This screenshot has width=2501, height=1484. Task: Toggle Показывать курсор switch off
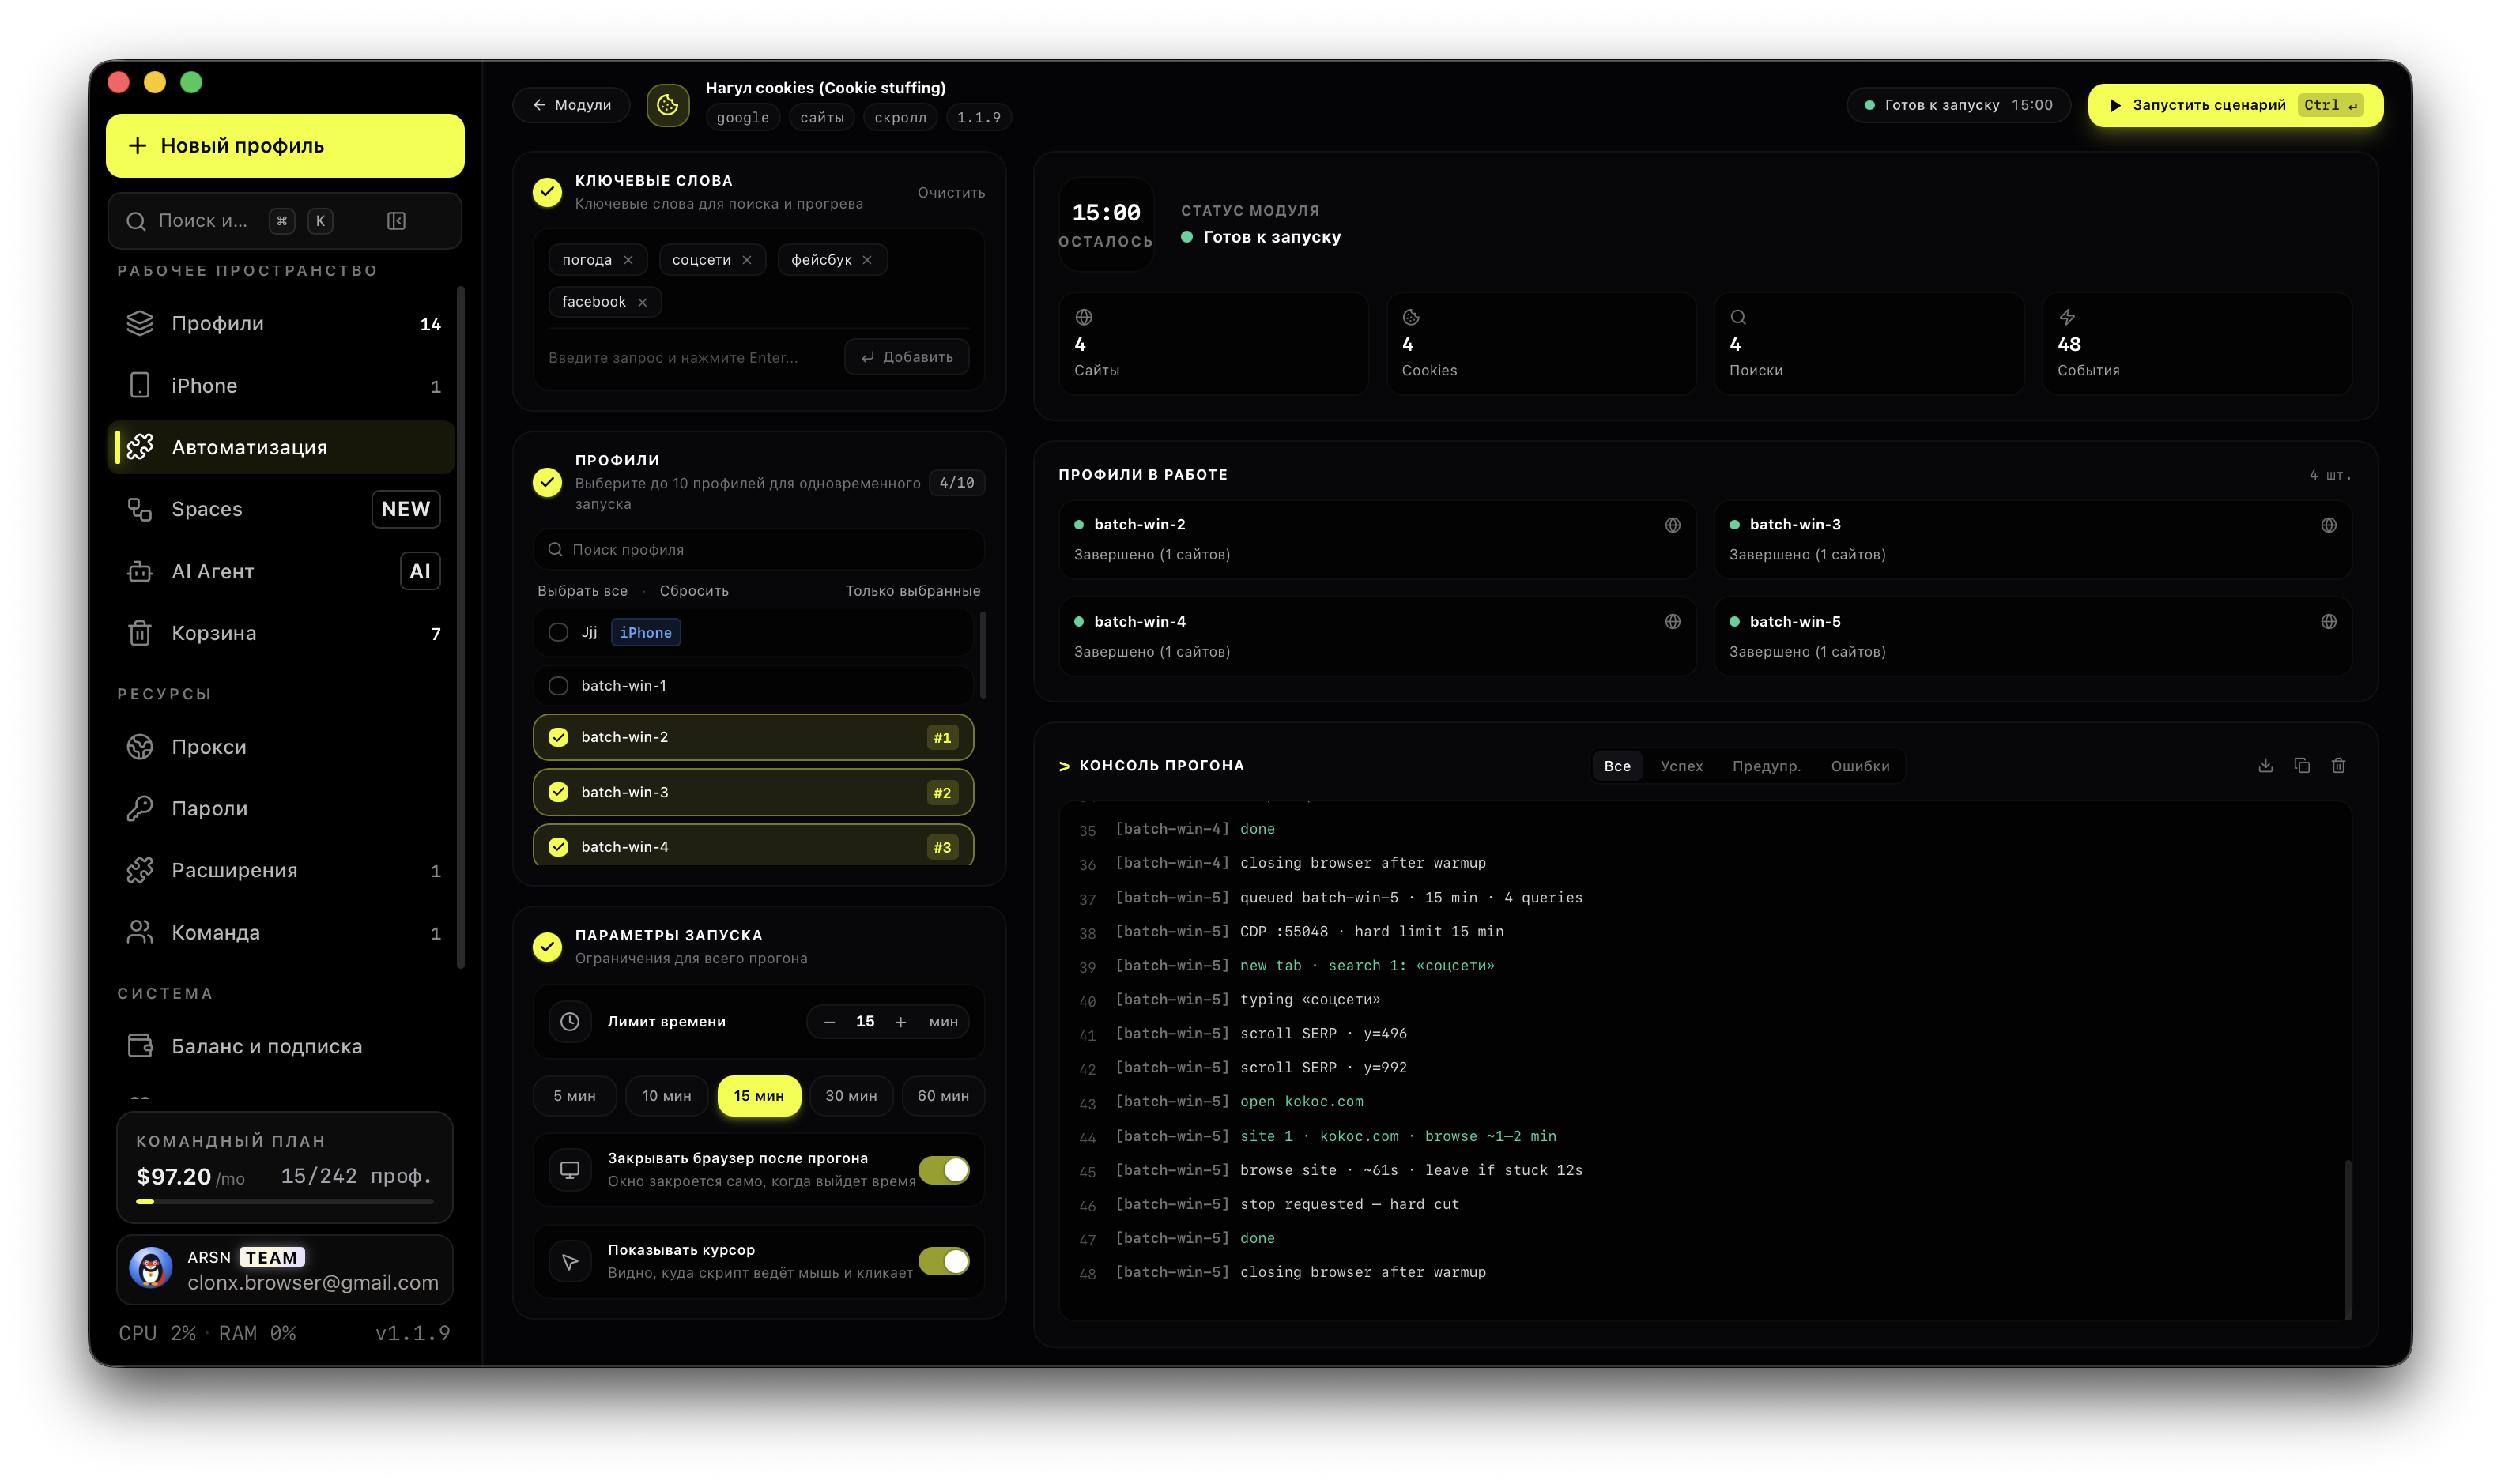point(944,1262)
